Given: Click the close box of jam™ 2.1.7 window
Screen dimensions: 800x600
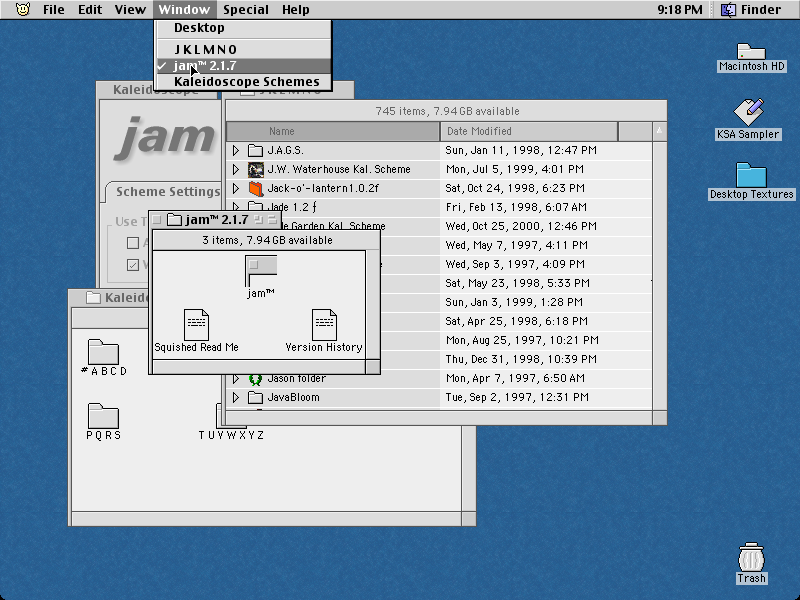Looking at the screenshot, I should (x=157, y=220).
